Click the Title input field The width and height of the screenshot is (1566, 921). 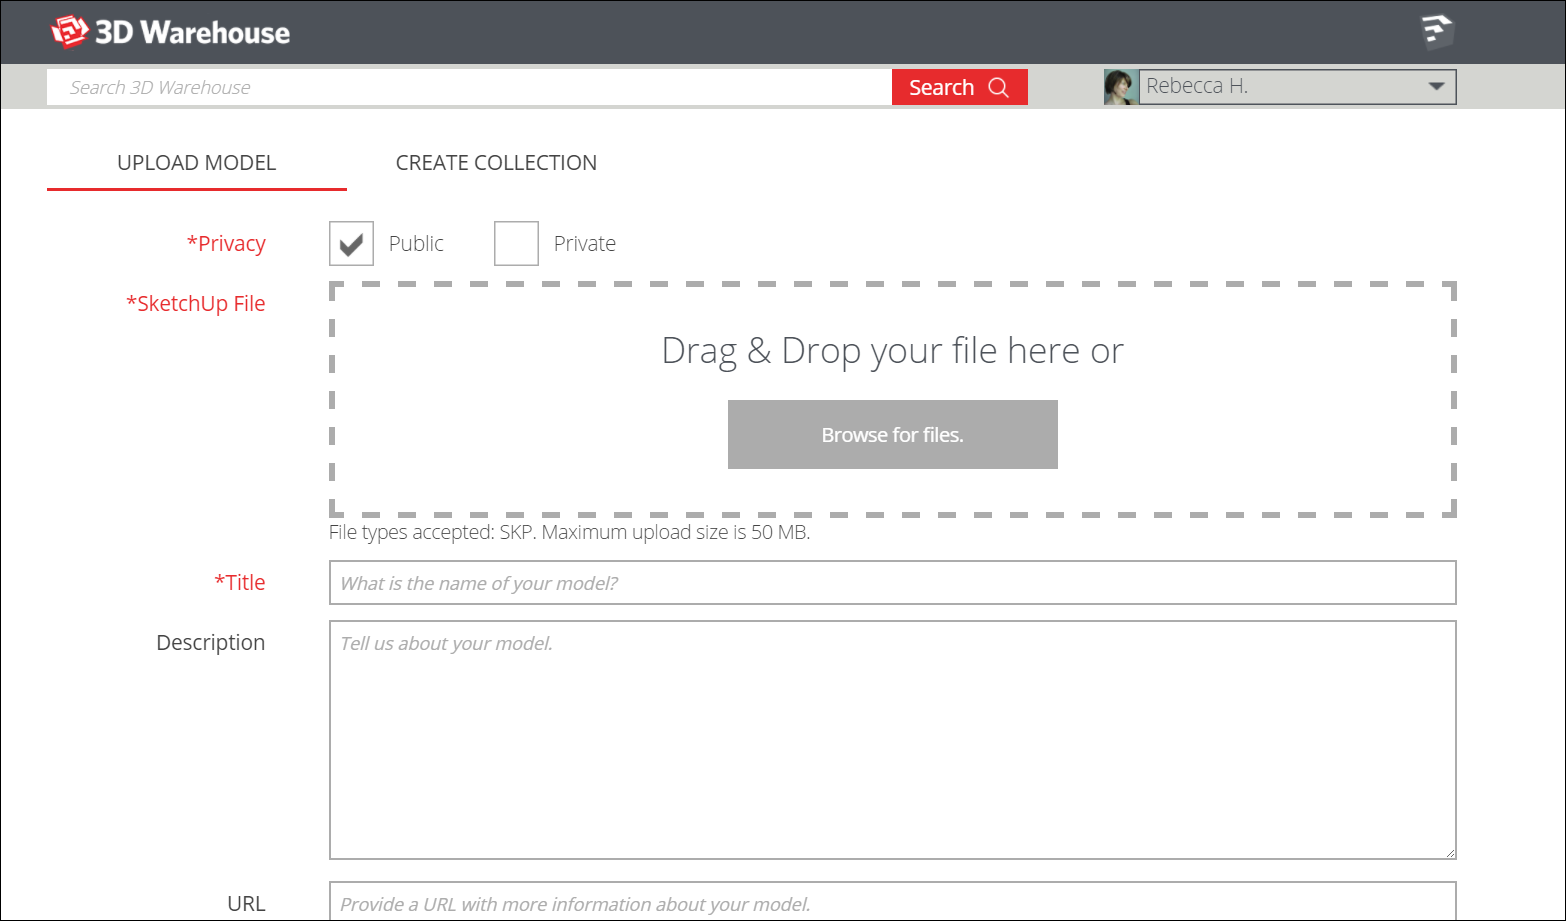pos(893,583)
